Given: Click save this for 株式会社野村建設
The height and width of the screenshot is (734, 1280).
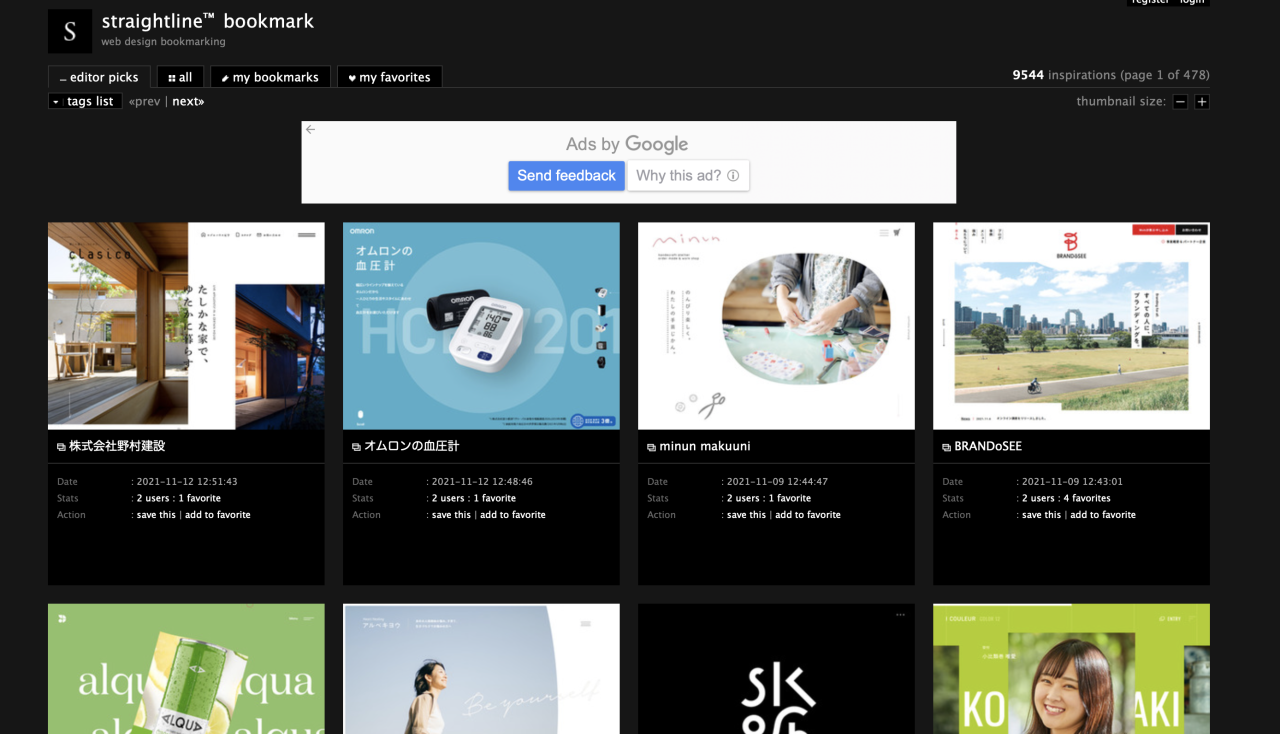Looking at the screenshot, I should point(156,515).
